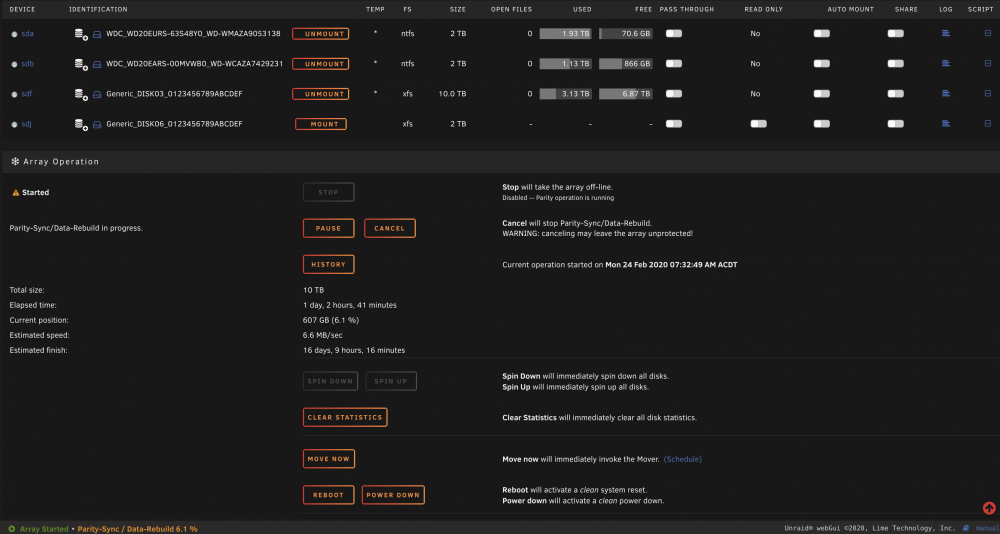Open the log icon for sda

[x=946, y=33]
